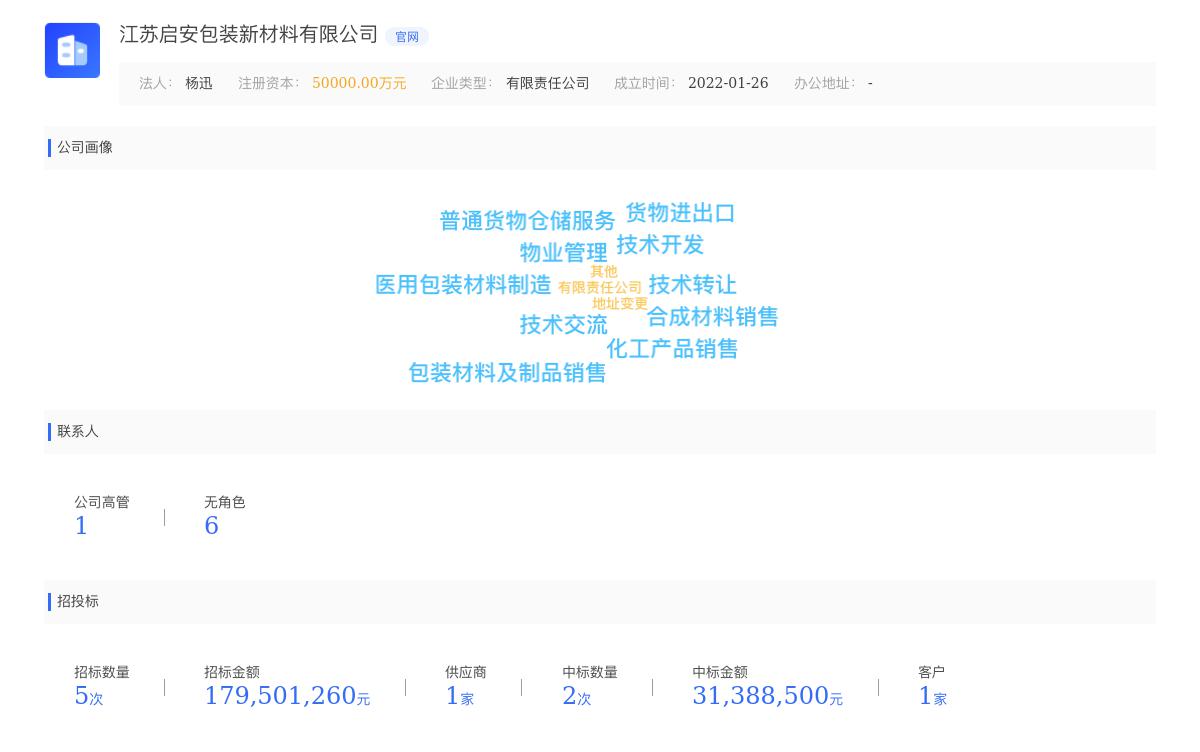This screenshot has width=1200, height=752.
Task: Click orange tag 地址变更 in word cloud
Action: click(620, 303)
